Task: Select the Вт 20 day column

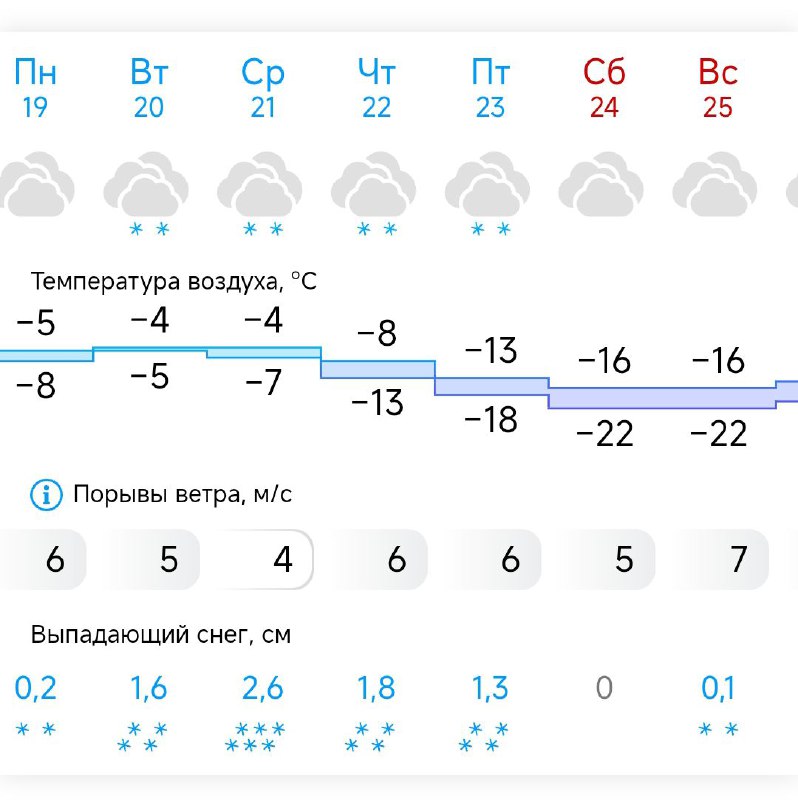Action: 148,88
